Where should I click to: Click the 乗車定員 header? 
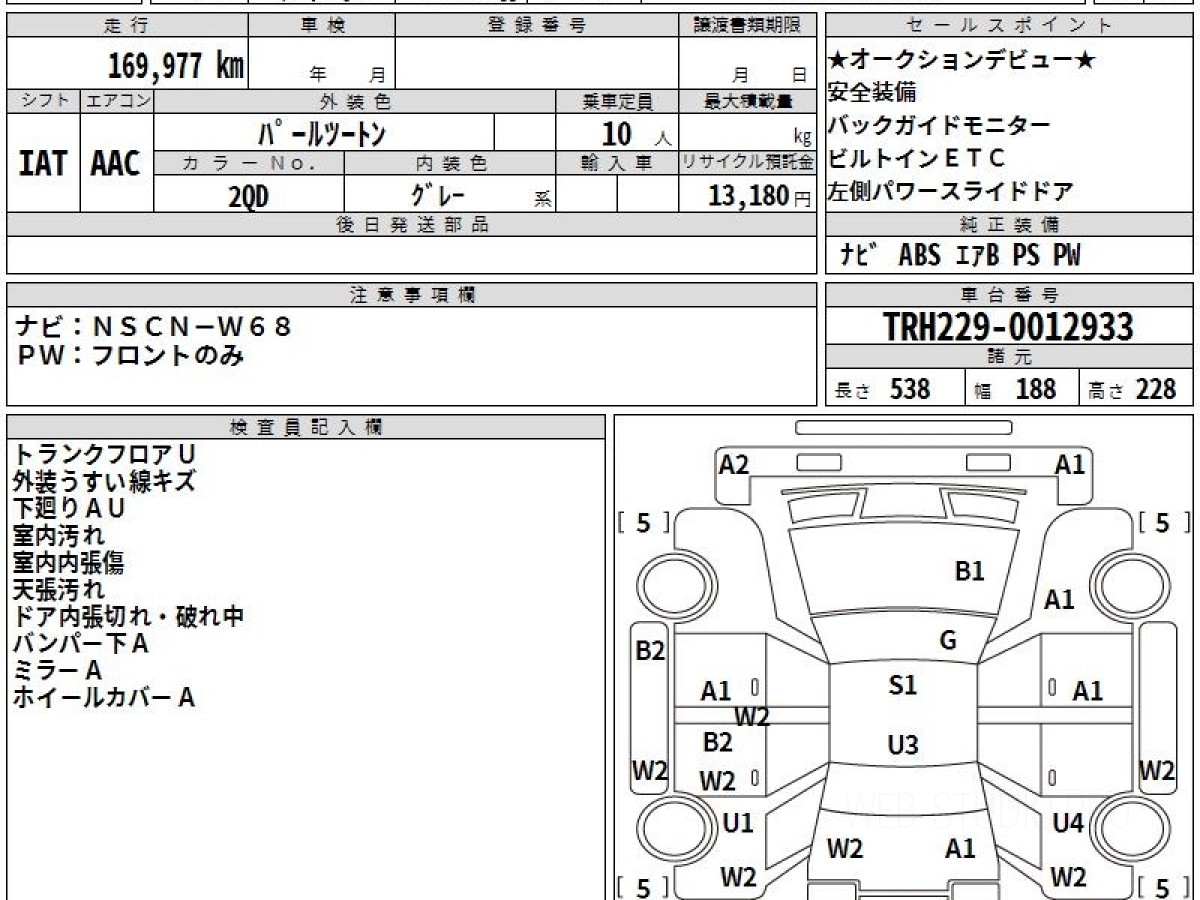pyautogui.click(x=618, y=101)
